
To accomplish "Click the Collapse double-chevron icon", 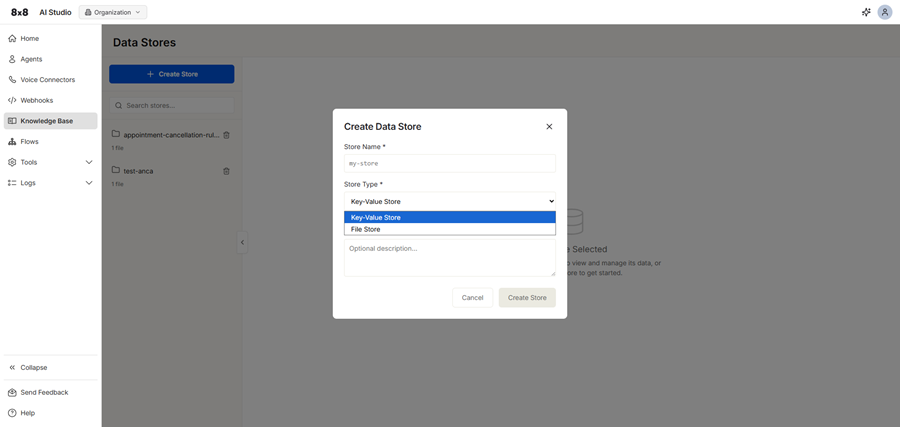I will pos(12,367).
